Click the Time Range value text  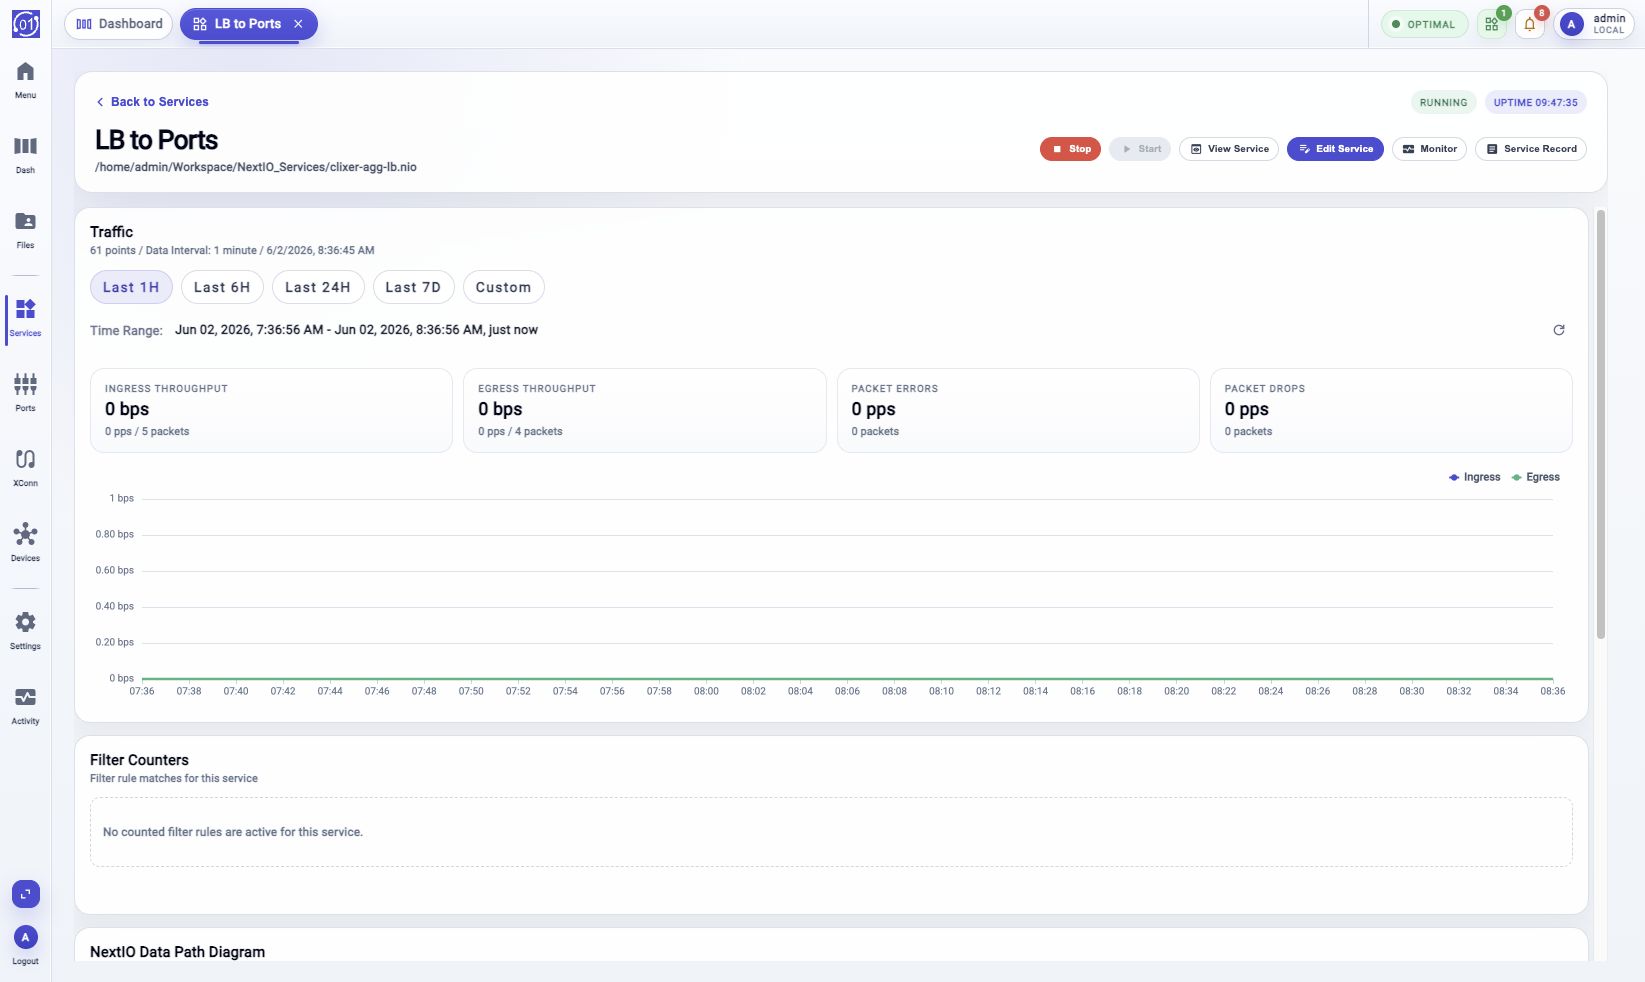(356, 330)
